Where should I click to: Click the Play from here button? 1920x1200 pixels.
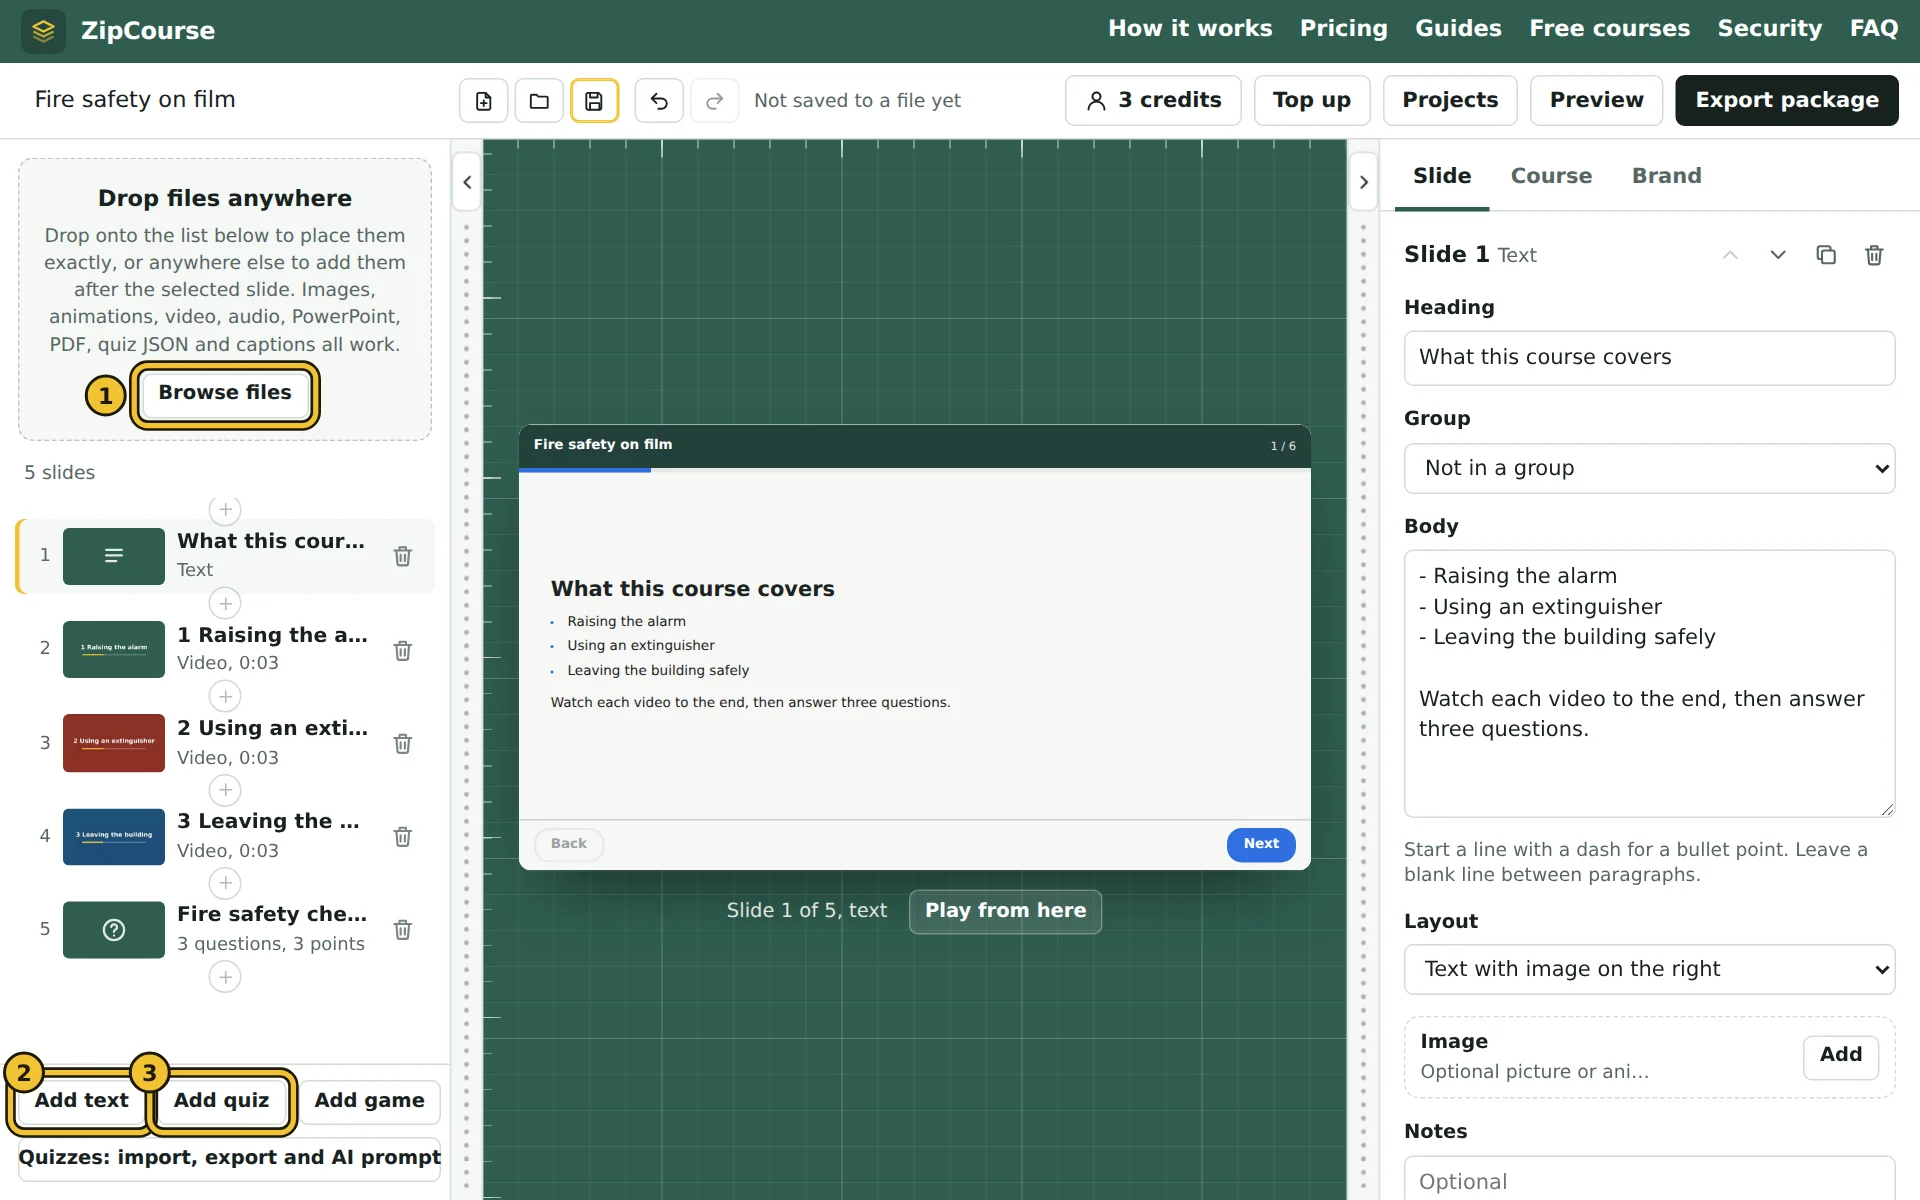coord(1005,911)
